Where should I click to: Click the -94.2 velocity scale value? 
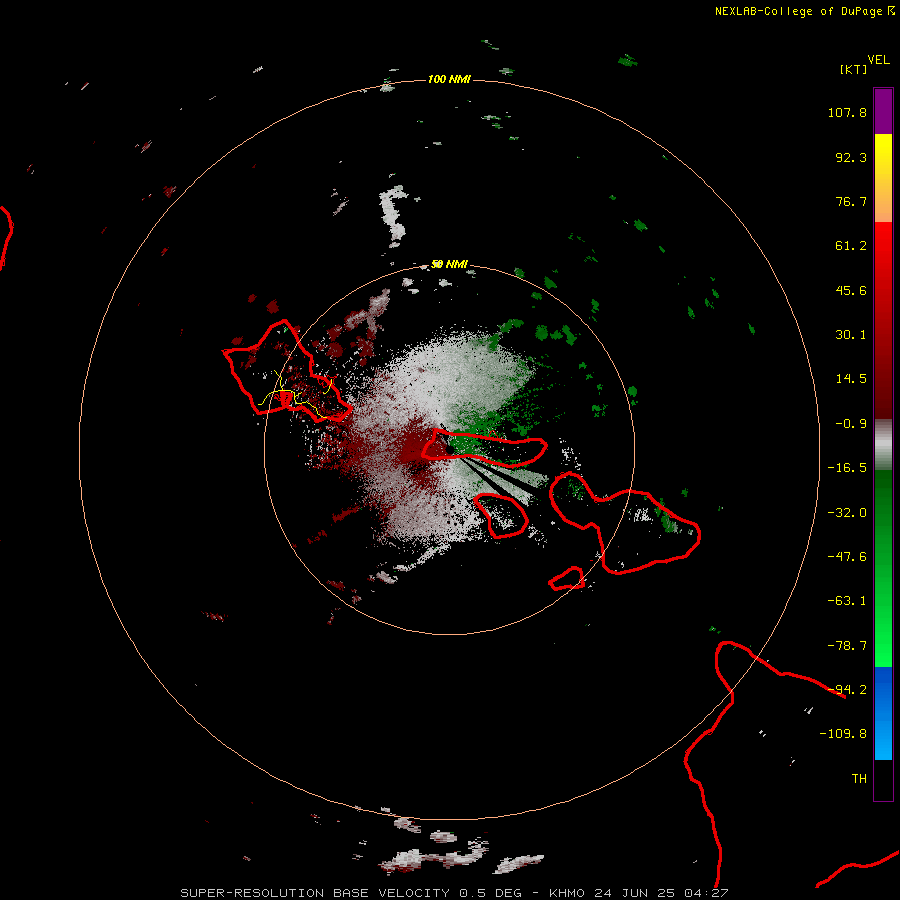(847, 690)
